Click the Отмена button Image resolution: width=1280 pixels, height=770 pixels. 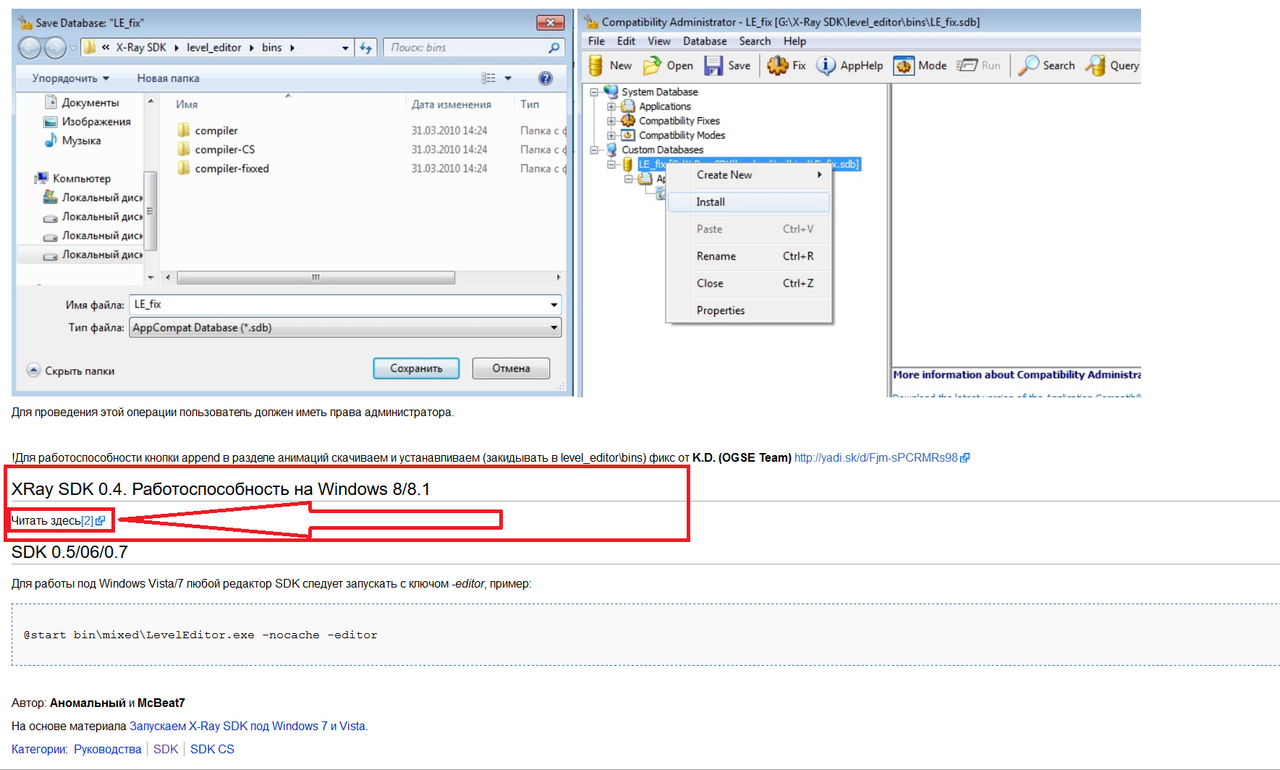point(511,368)
